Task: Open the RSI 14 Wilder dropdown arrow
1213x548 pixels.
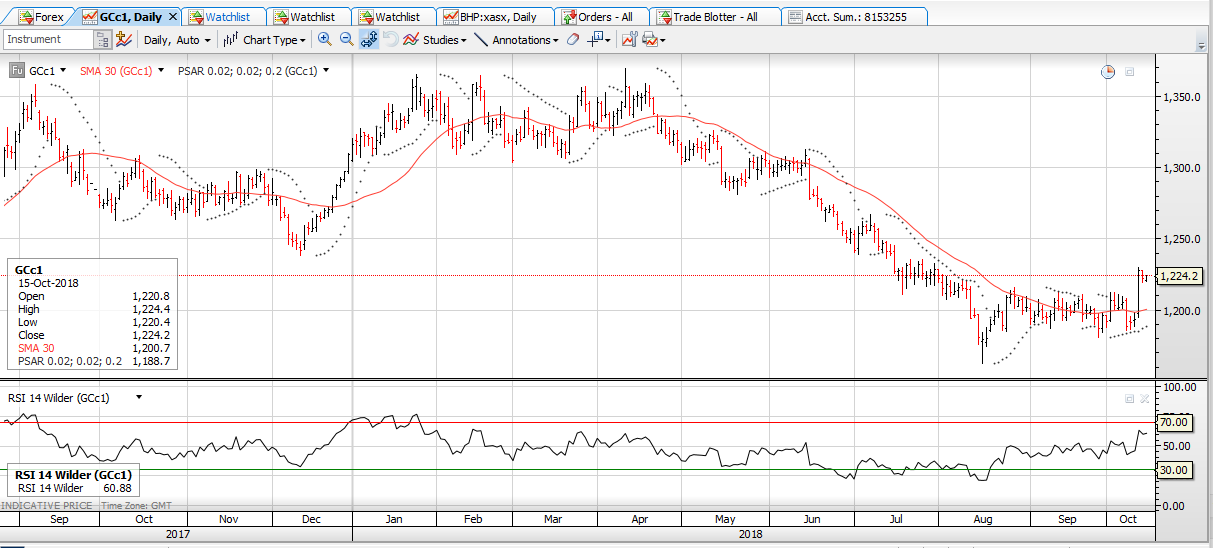Action: 138,397
